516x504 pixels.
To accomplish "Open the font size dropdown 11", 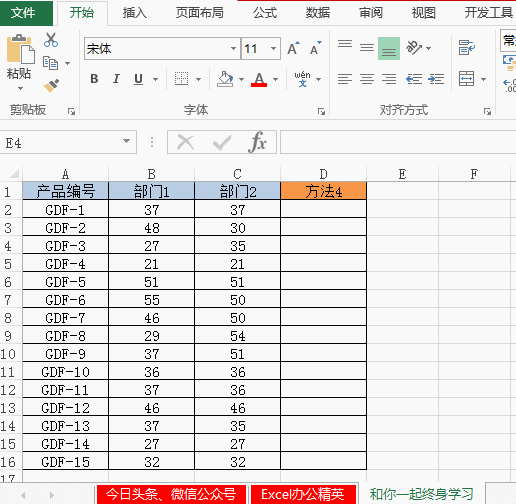I will (x=273, y=49).
